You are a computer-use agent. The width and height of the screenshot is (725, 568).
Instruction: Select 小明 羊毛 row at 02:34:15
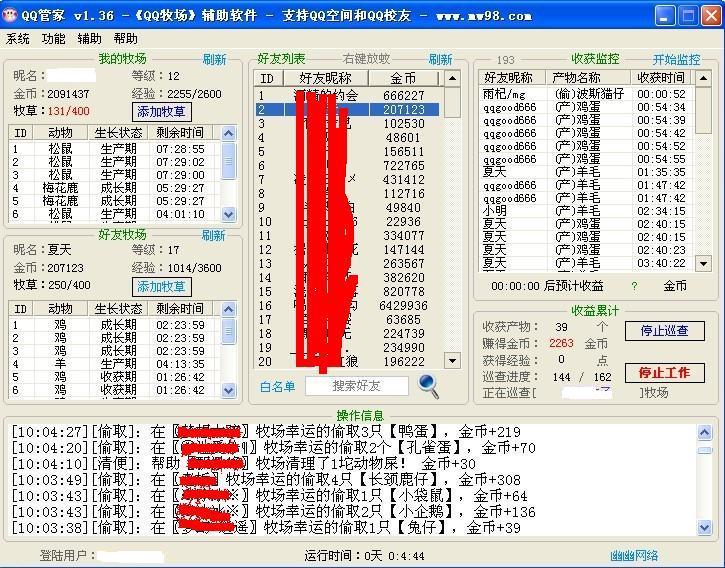(x=586, y=211)
